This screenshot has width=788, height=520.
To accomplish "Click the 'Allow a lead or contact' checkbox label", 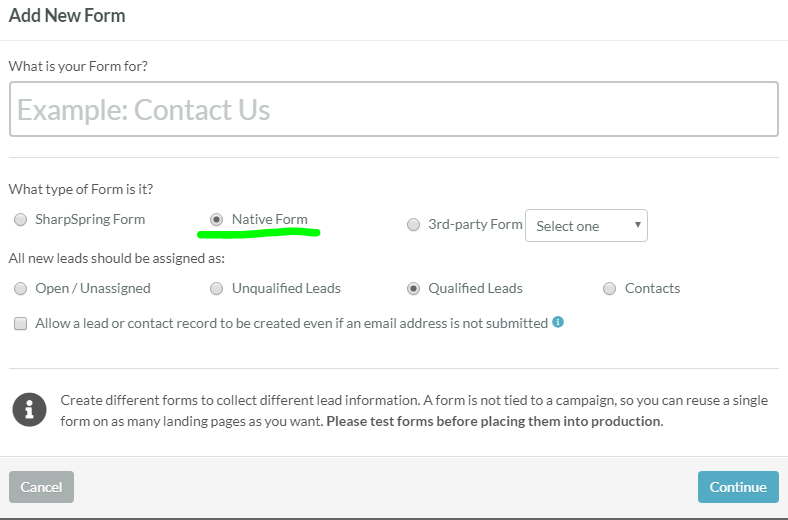I will [291, 324].
